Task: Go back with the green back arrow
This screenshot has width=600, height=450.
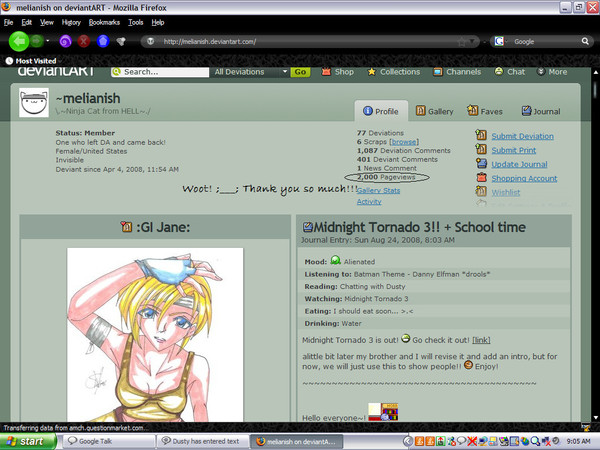Action: 19,41
